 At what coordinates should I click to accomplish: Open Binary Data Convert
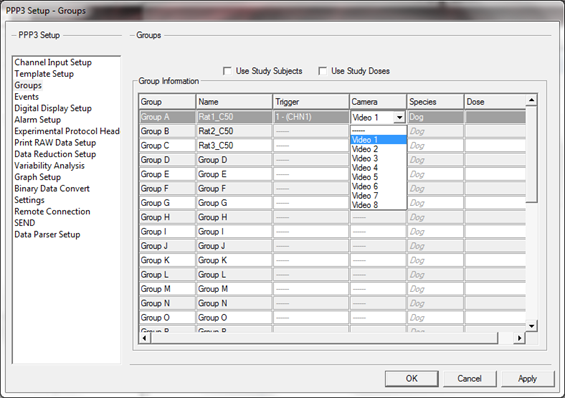tap(52, 189)
